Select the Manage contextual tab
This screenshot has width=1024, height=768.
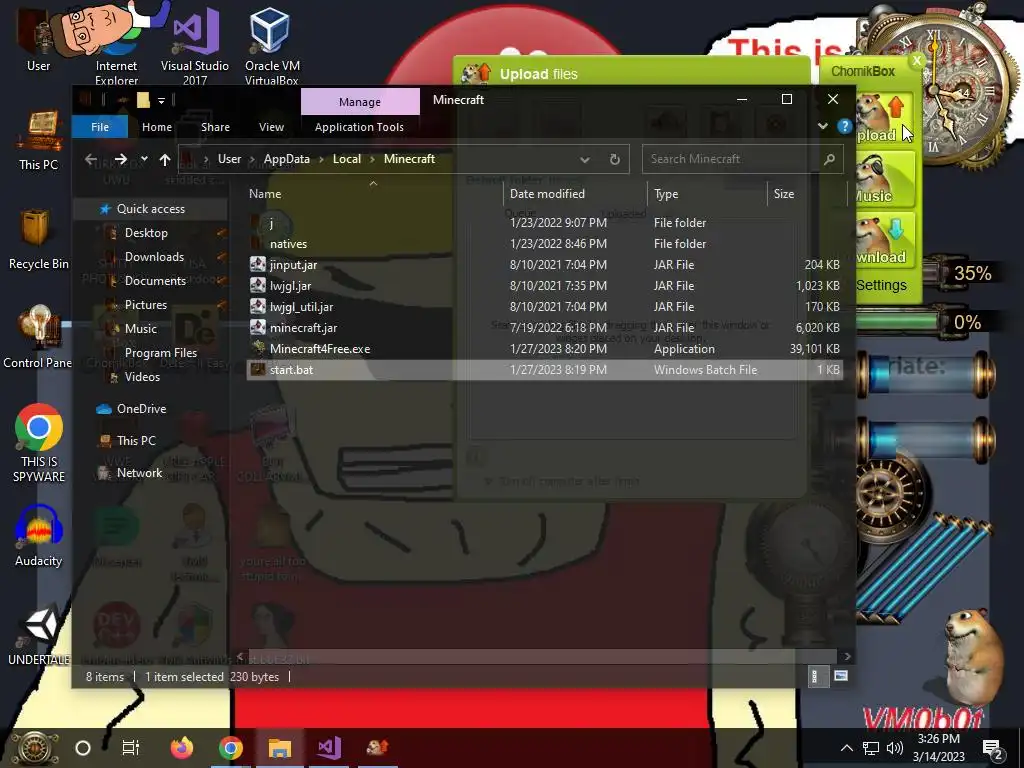pyautogui.click(x=360, y=102)
